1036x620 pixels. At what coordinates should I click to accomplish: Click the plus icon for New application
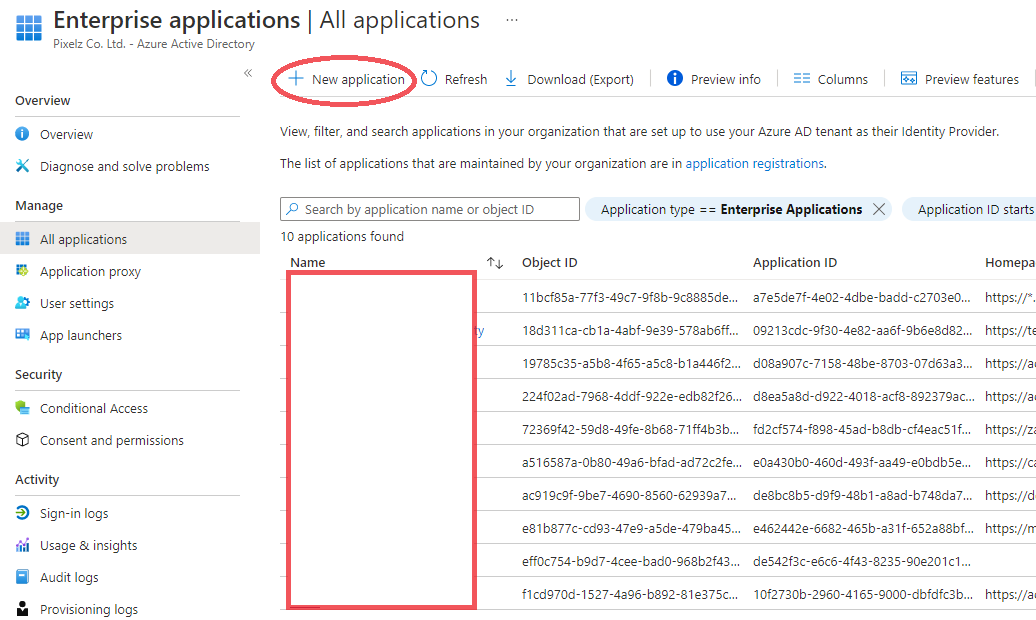click(296, 79)
